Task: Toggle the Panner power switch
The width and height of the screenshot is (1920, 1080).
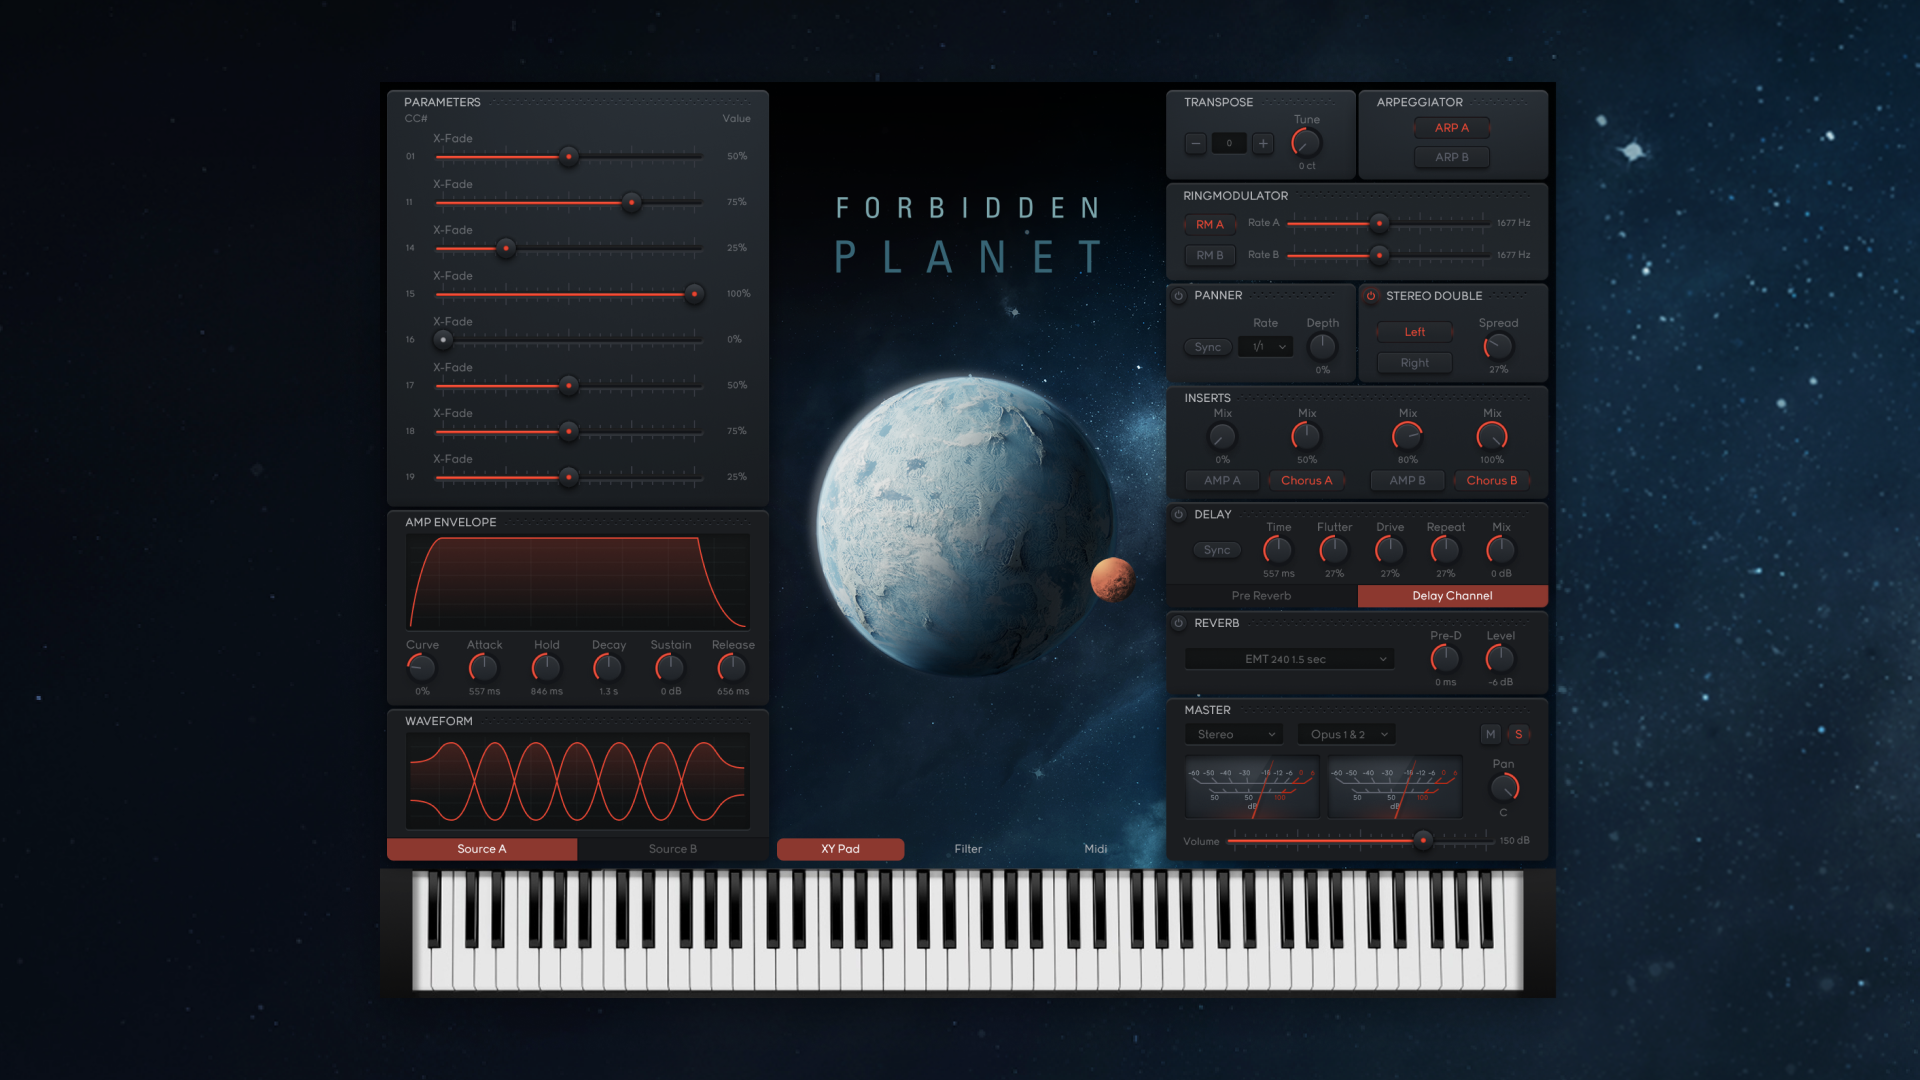Action: [x=1177, y=295]
